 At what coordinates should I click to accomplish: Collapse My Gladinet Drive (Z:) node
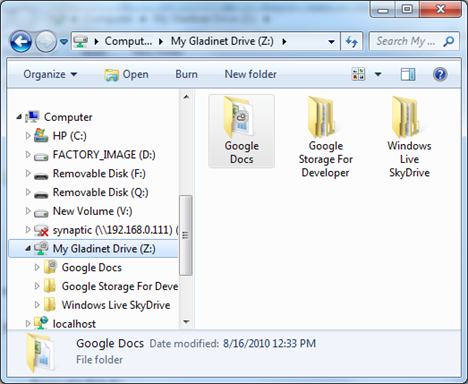pos(28,249)
